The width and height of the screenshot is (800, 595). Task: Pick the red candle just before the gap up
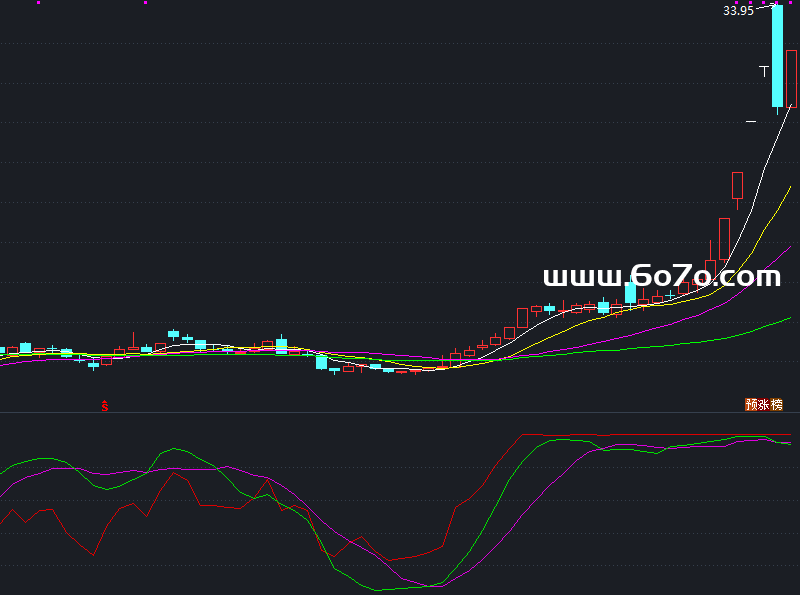pyautogui.click(x=738, y=186)
